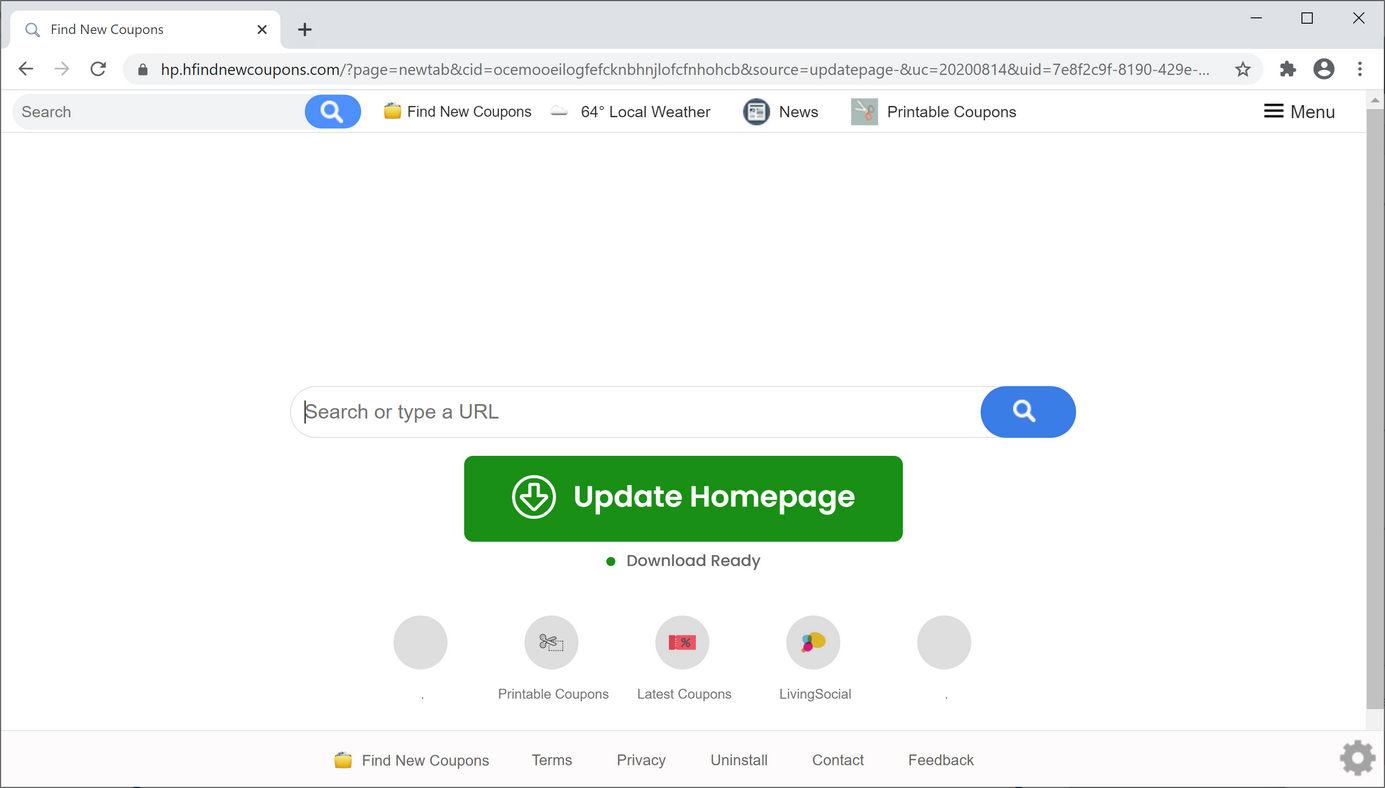The height and width of the screenshot is (788, 1385).
Task: Open the Uninstall footer link
Action: point(739,760)
